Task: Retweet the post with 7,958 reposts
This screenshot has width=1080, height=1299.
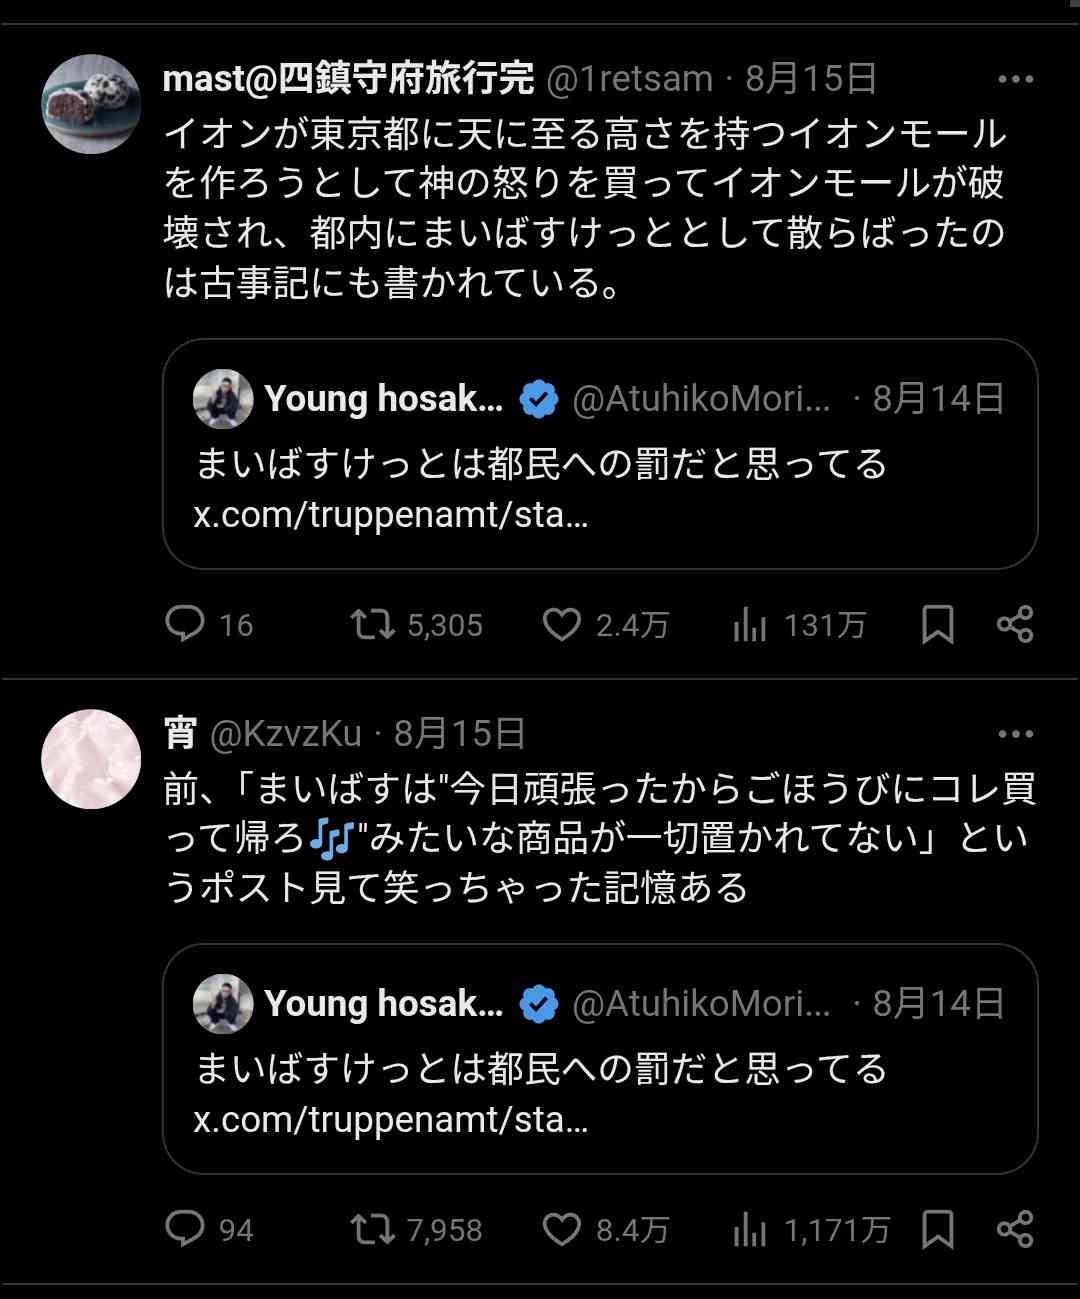Action: tap(372, 1229)
